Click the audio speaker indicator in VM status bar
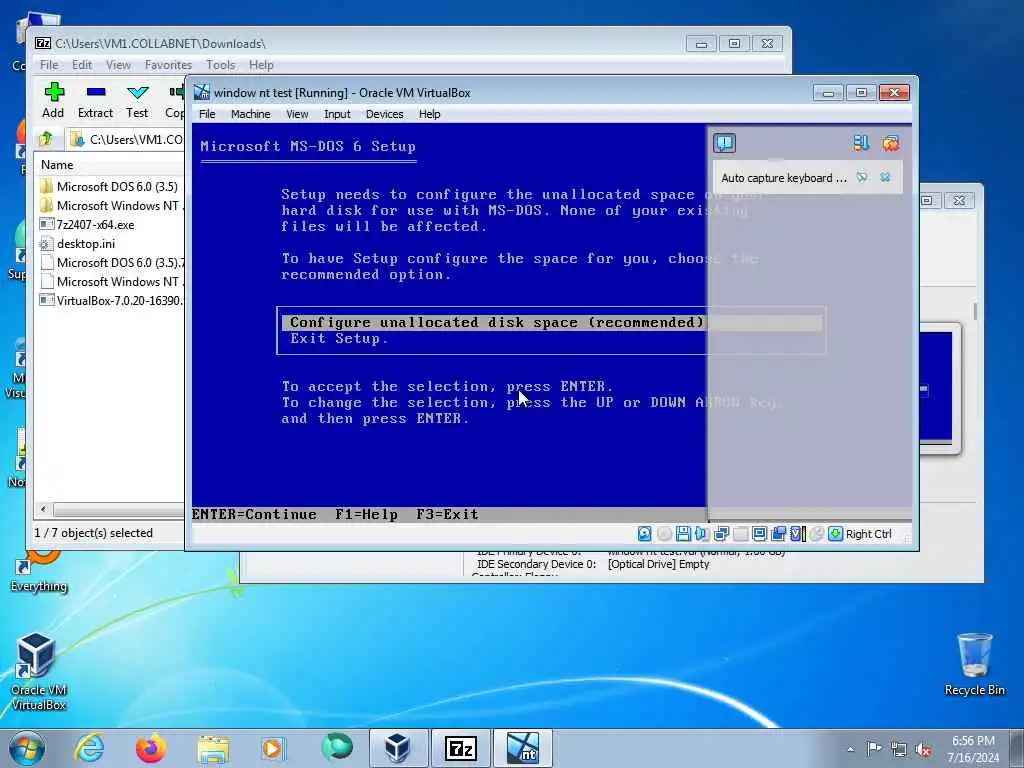Viewport: 1024px width, 768px height. 701,534
